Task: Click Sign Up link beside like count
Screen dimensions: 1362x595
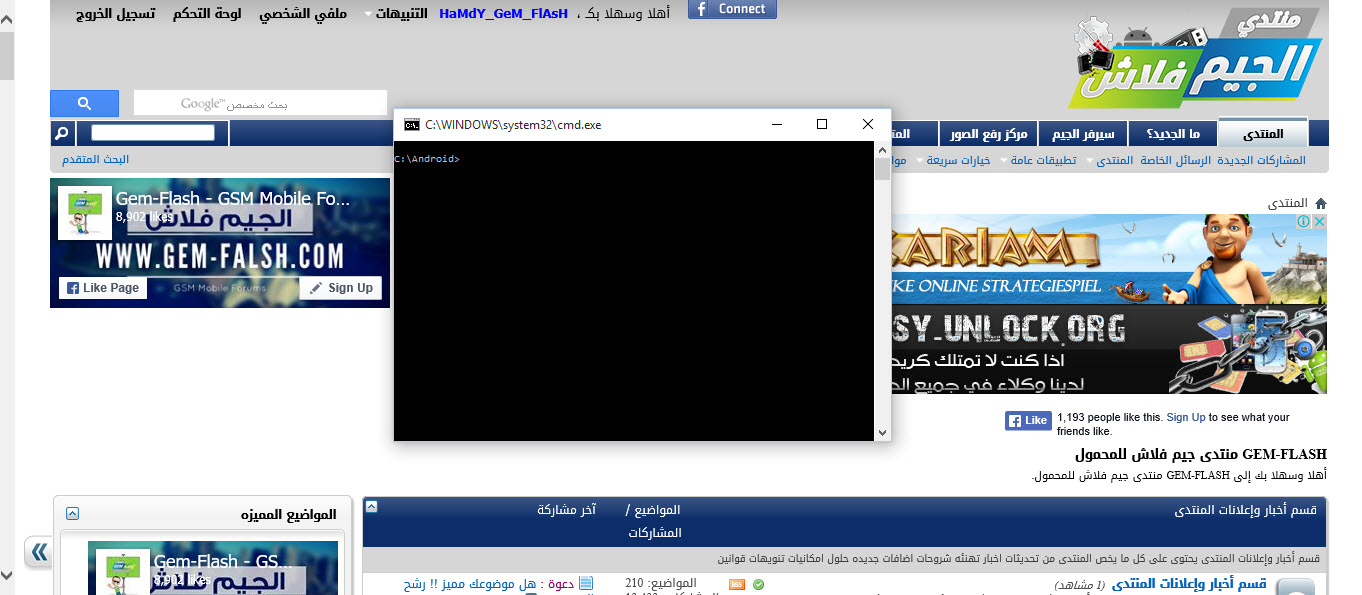Action: pyautogui.click(x=1186, y=417)
